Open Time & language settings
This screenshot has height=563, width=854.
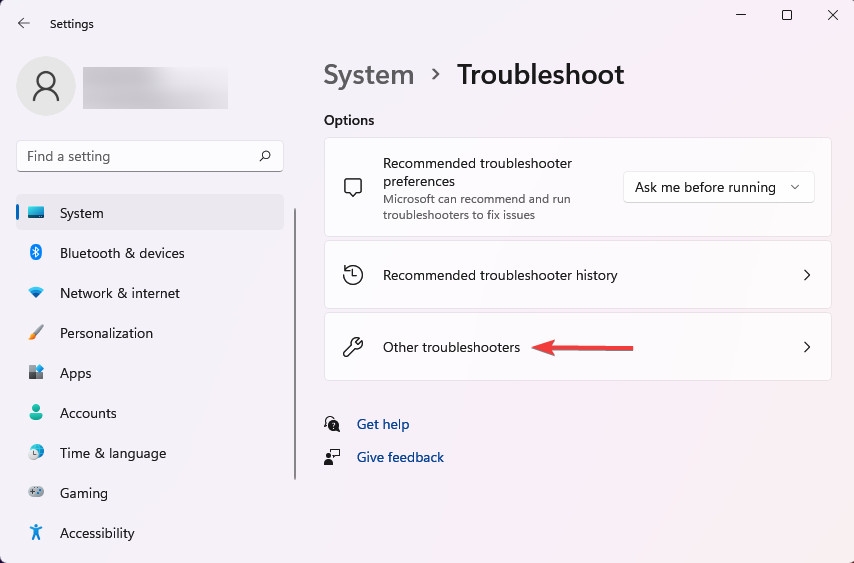click(x=150, y=453)
